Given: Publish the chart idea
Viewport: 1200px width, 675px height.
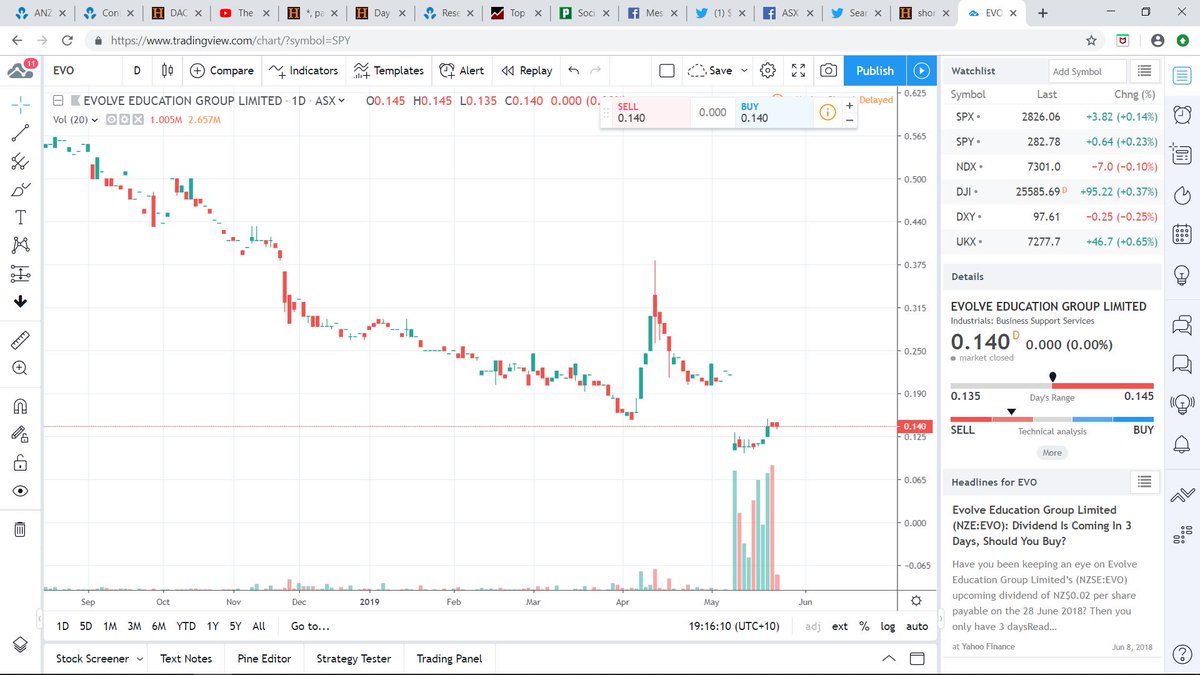Looking at the screenshot, I should 875,71.
